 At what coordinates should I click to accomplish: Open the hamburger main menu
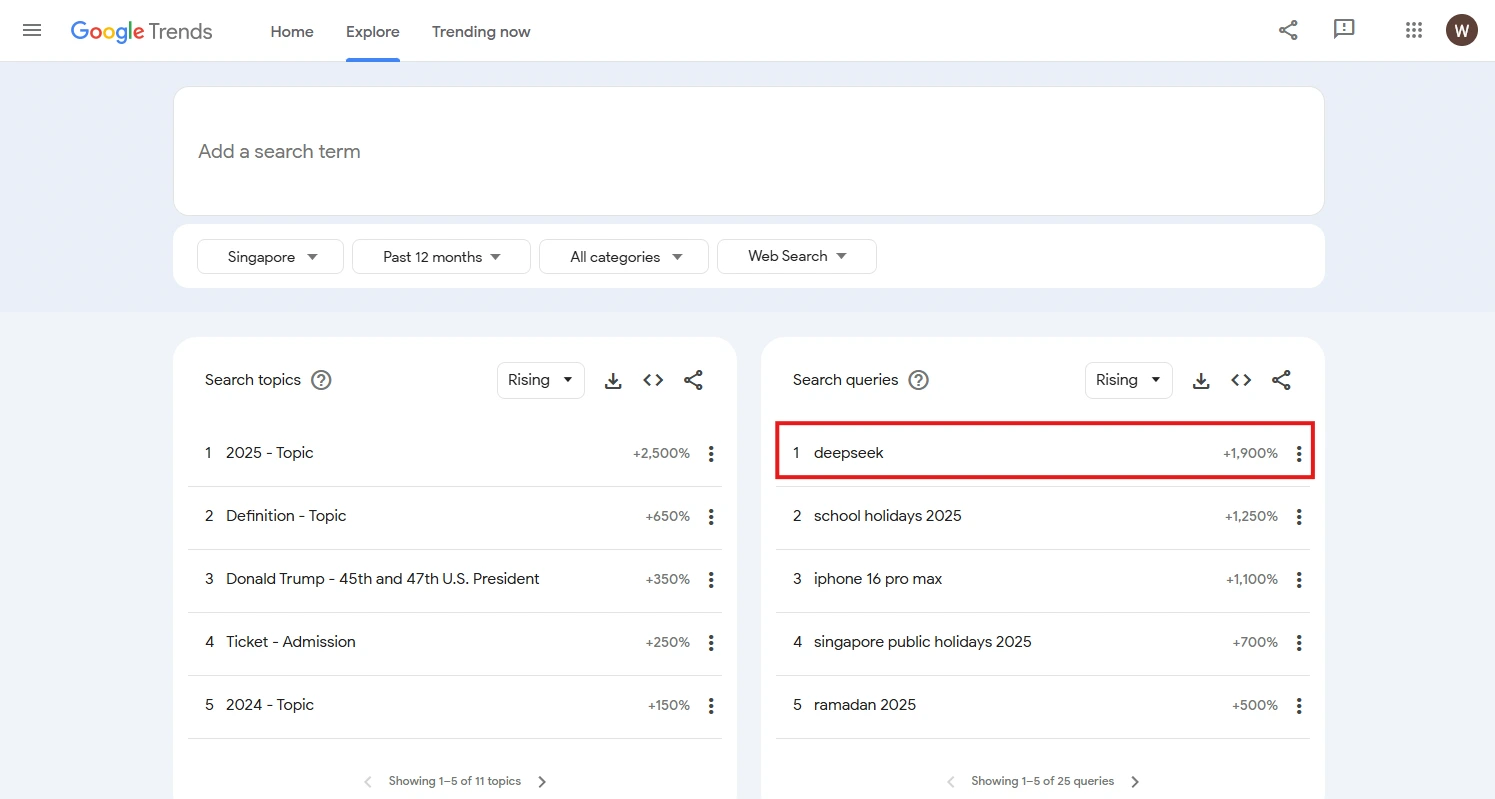(32, 31)
